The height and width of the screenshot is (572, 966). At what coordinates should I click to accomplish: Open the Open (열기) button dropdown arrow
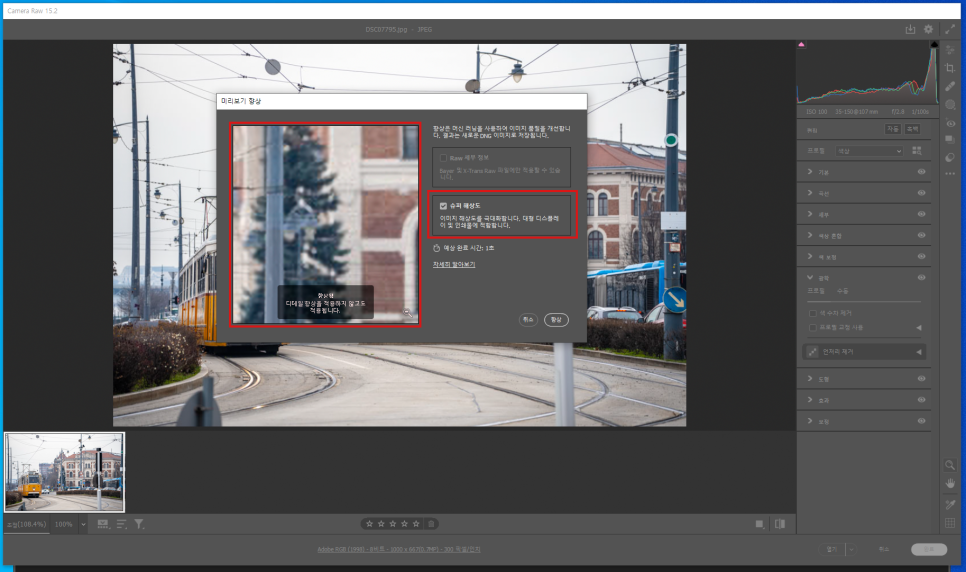(851, 549)
